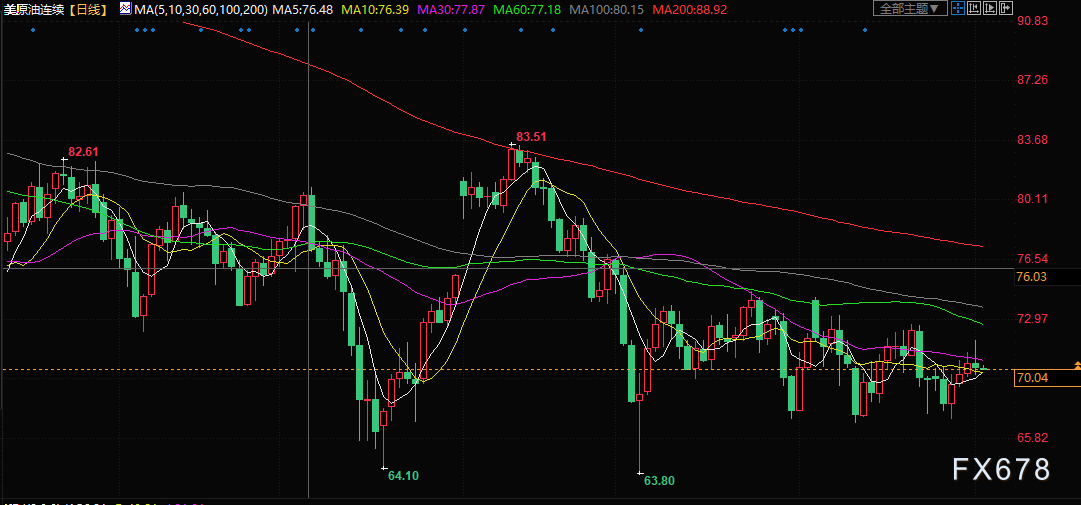Click the 82.61 high price marker
This screenshot has width=1081, height=505.
(x=83, y=151)
